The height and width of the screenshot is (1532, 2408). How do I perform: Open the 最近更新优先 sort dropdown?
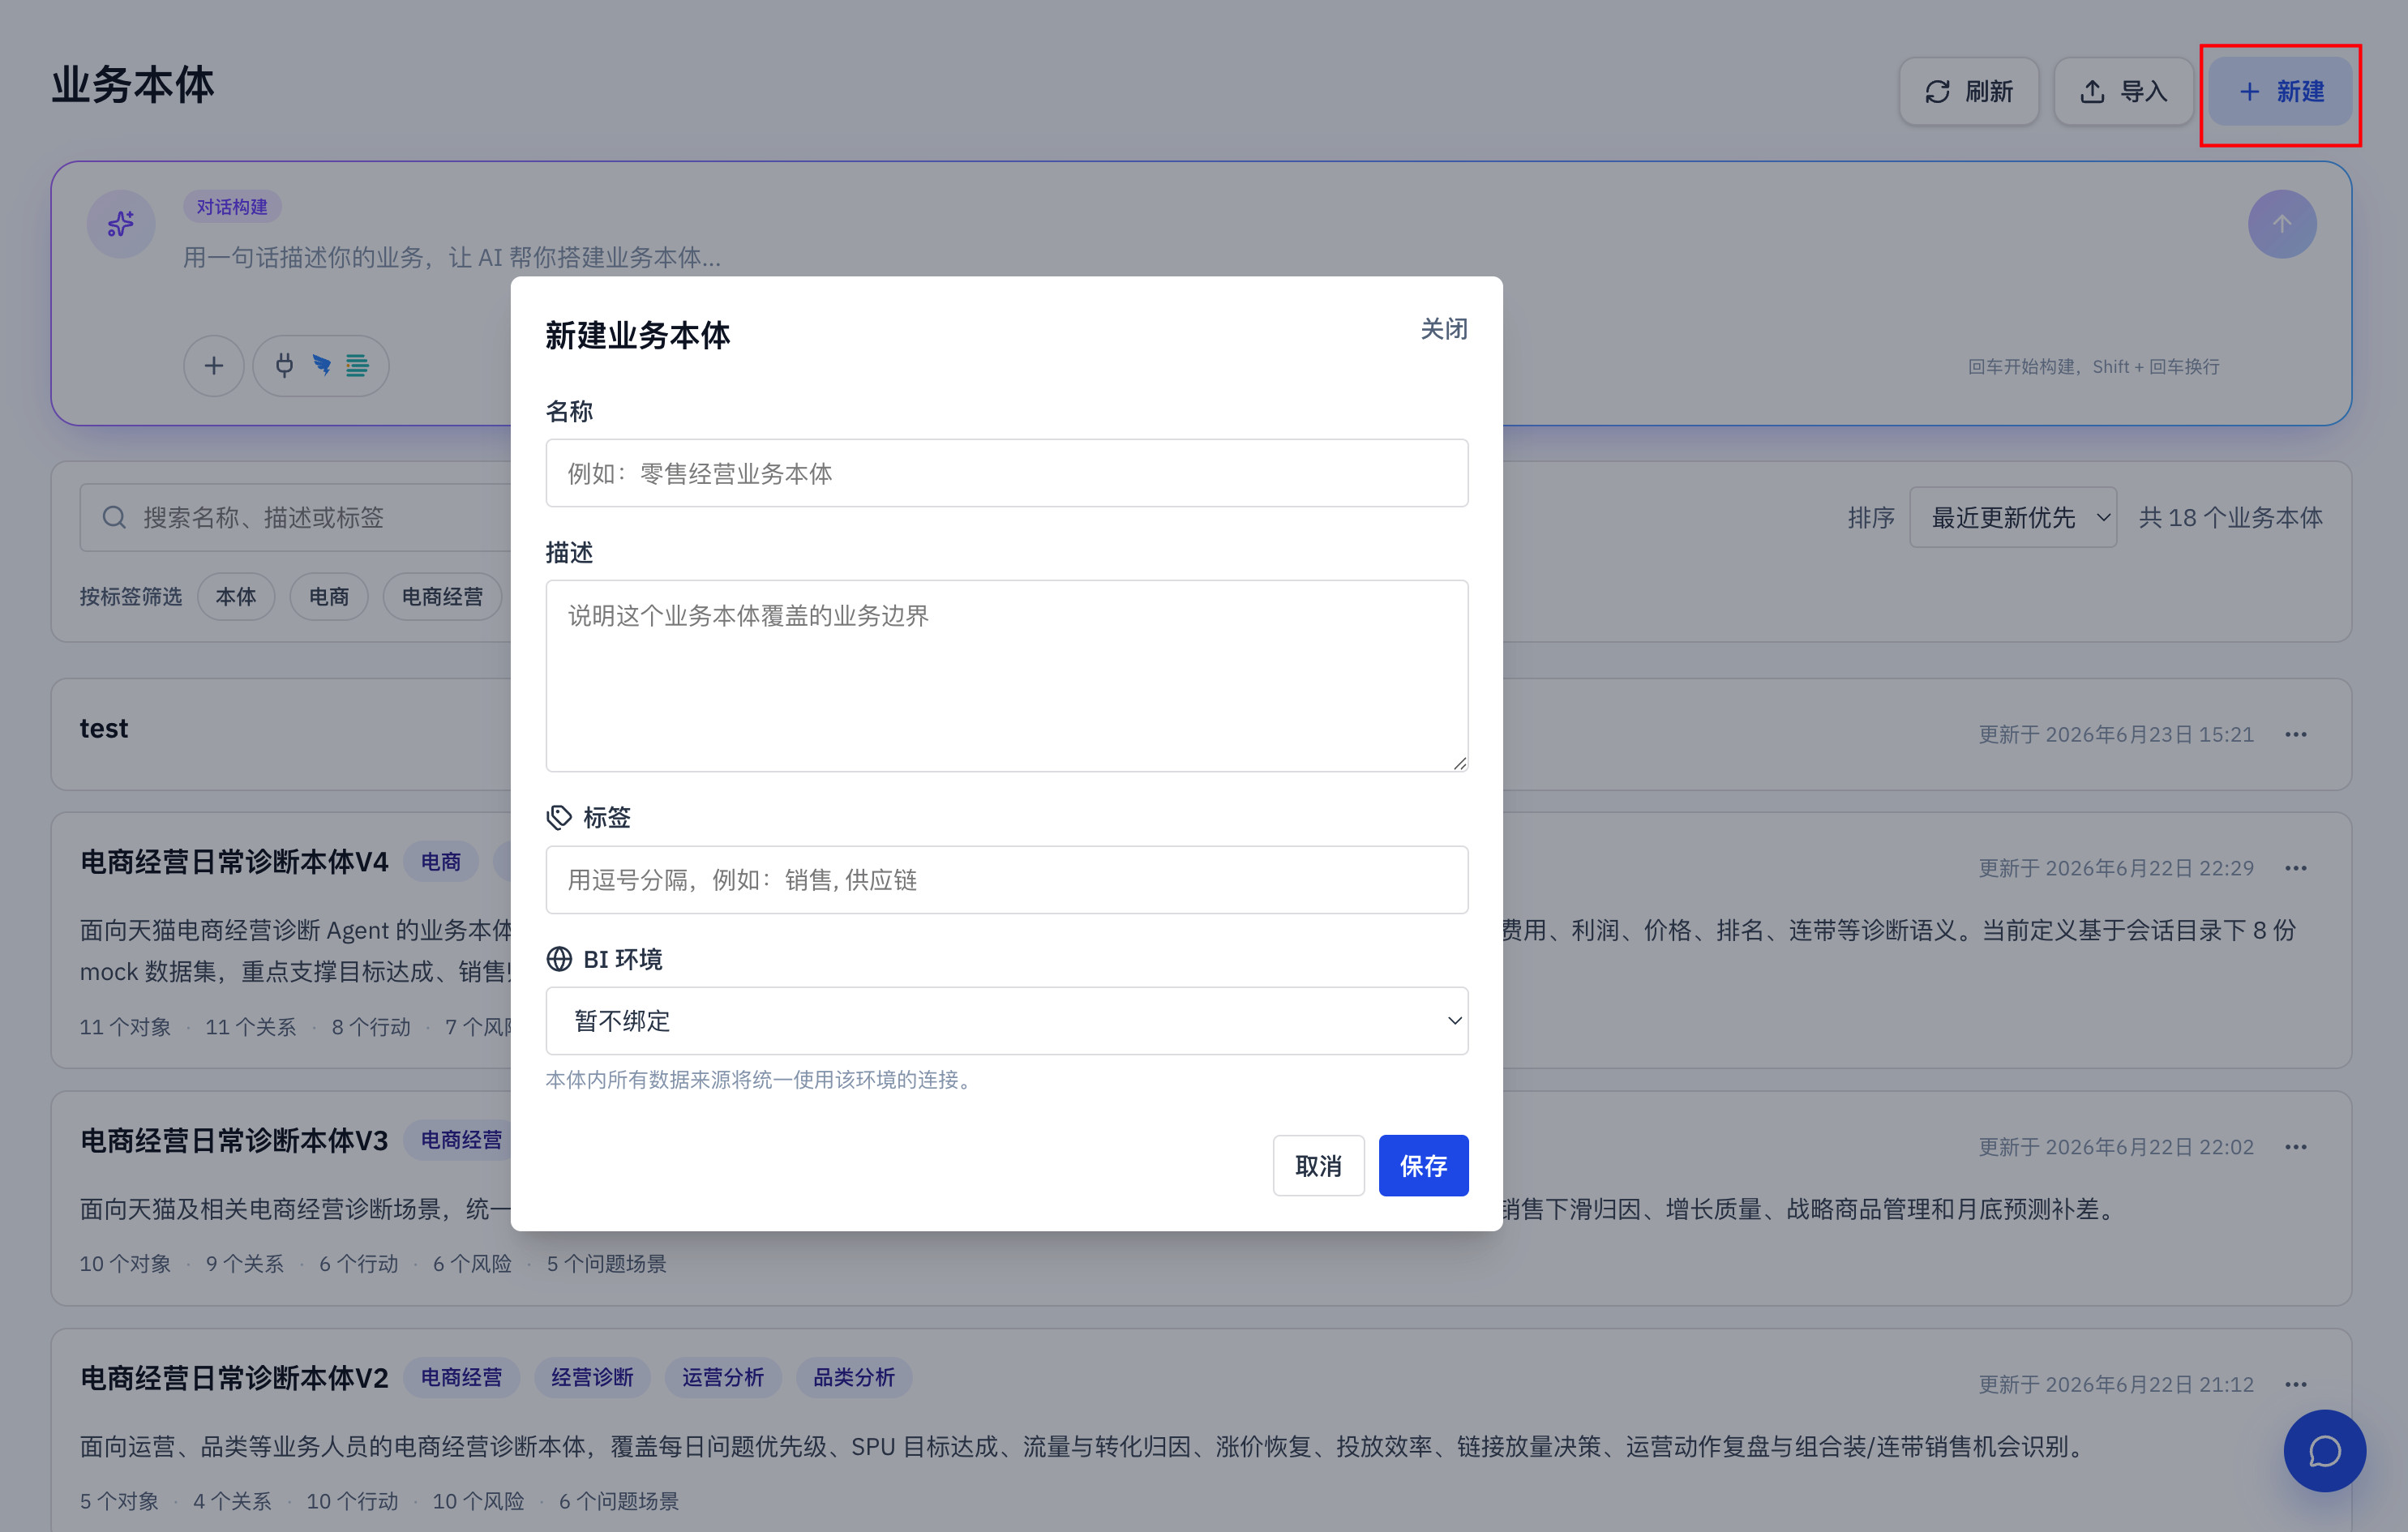point(2012,517)
